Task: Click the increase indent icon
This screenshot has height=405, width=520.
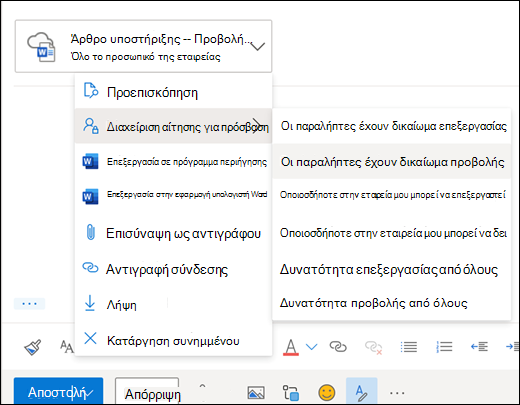Action: pyautogui.click(x=513, y=347)
